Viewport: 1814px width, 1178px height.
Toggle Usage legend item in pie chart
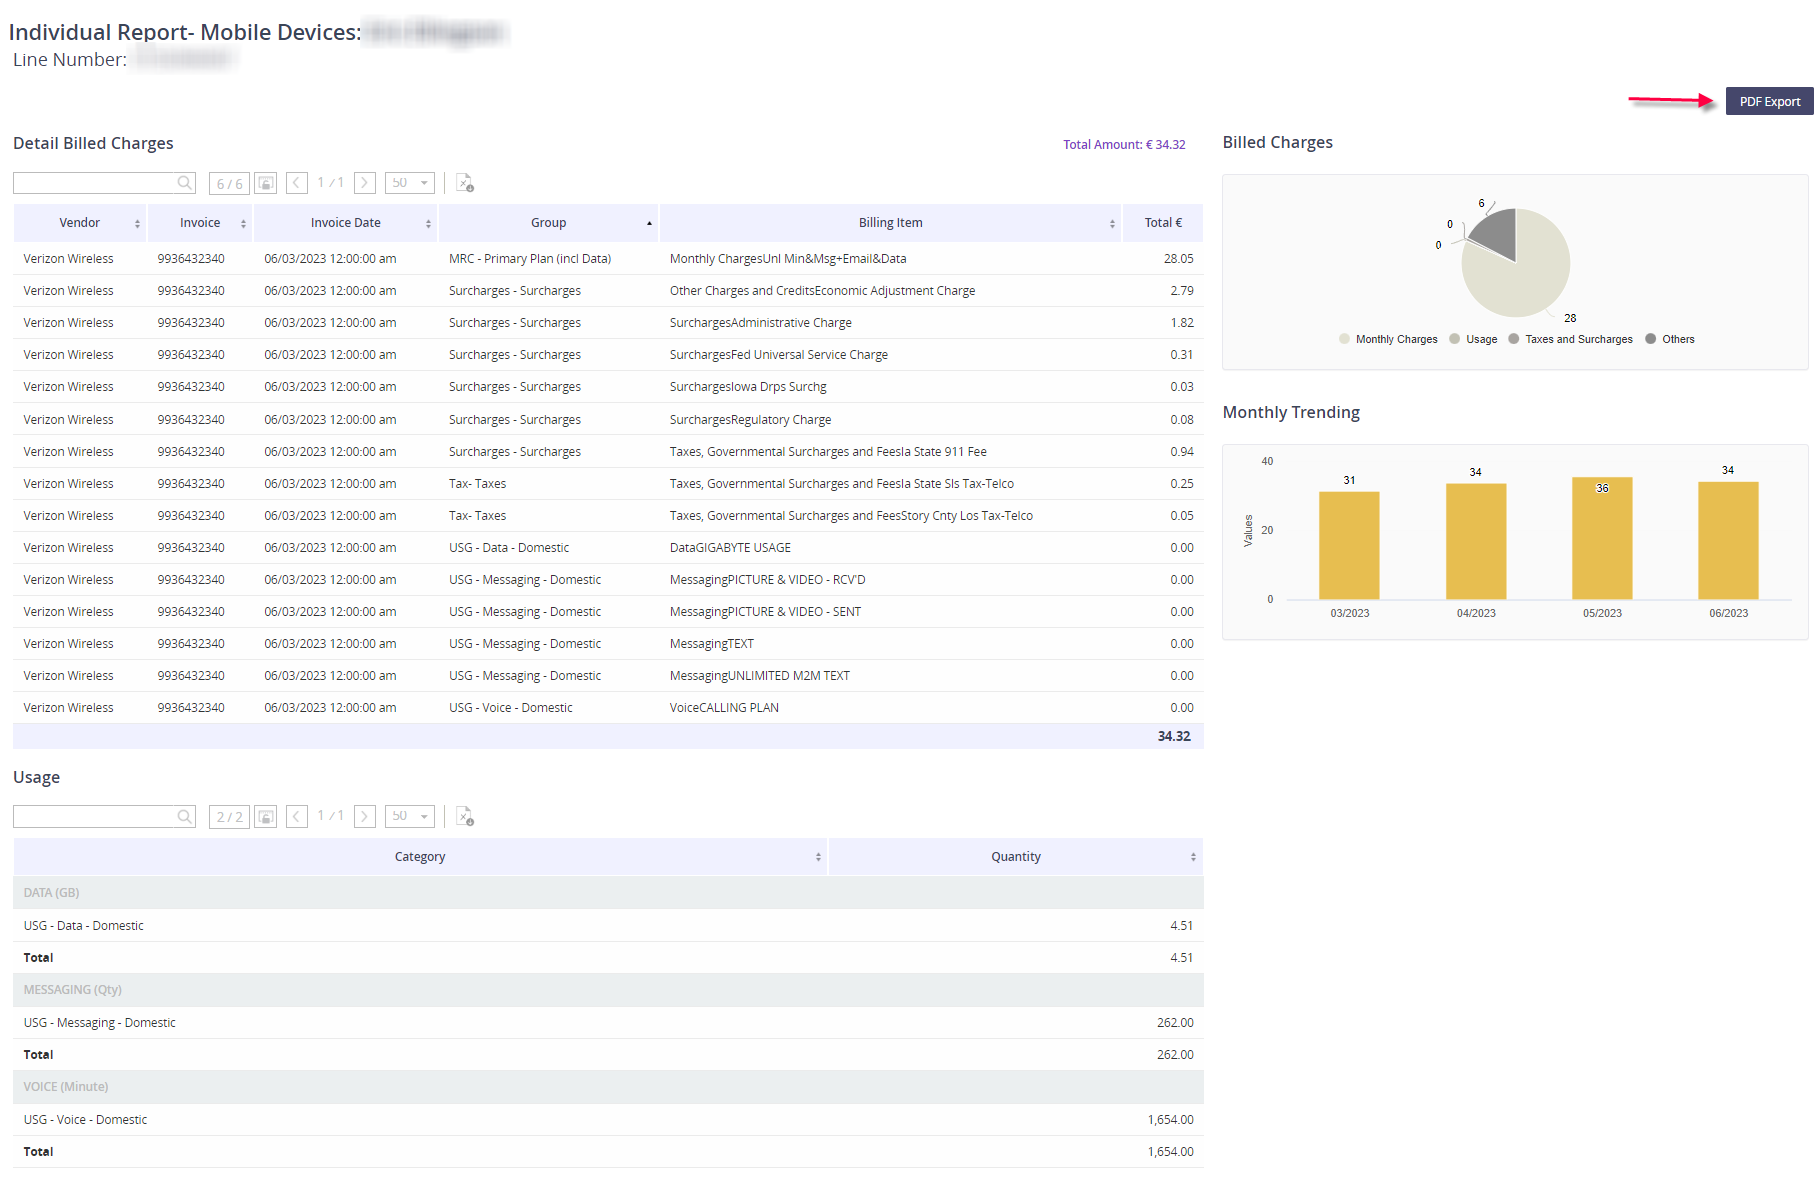pos(1473,339)
